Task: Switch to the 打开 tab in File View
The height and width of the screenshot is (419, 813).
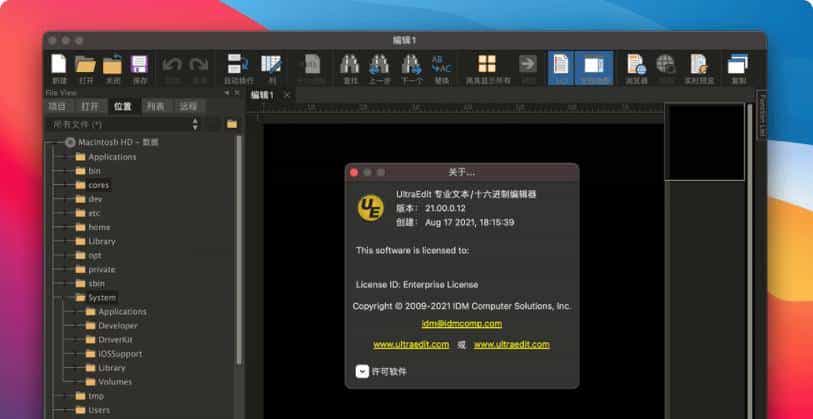Action: tap(90, 107)
